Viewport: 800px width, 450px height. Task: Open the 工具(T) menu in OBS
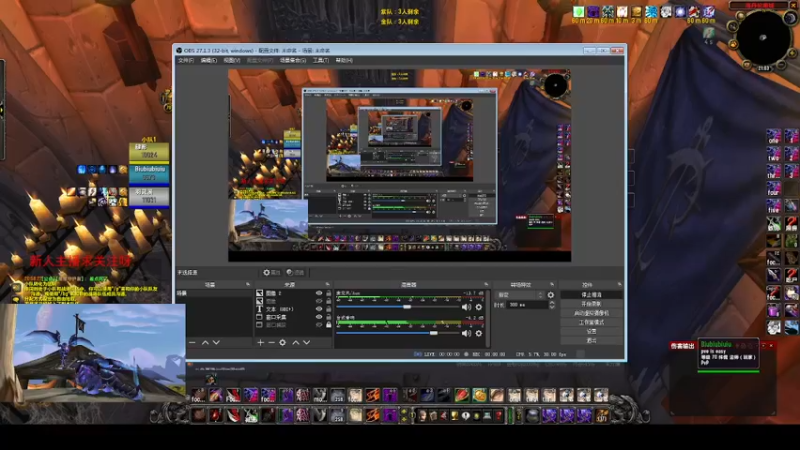320,60
